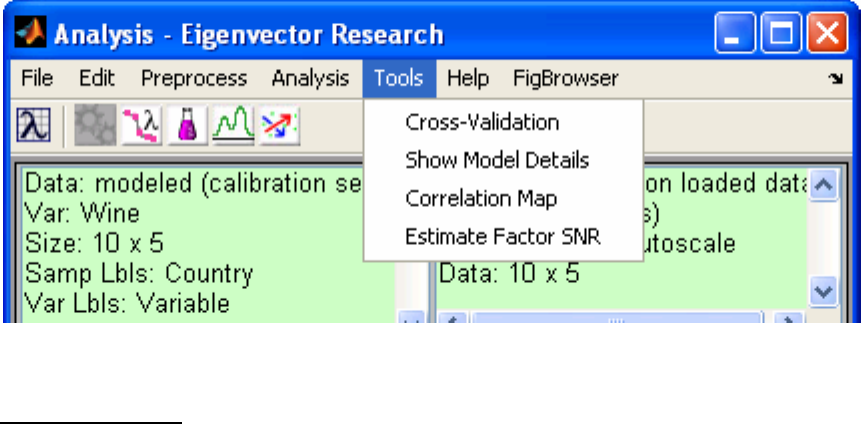861x424 pixels.
Task: Open the Help menu
Action: pyautogui.click(x=468, y=79)
